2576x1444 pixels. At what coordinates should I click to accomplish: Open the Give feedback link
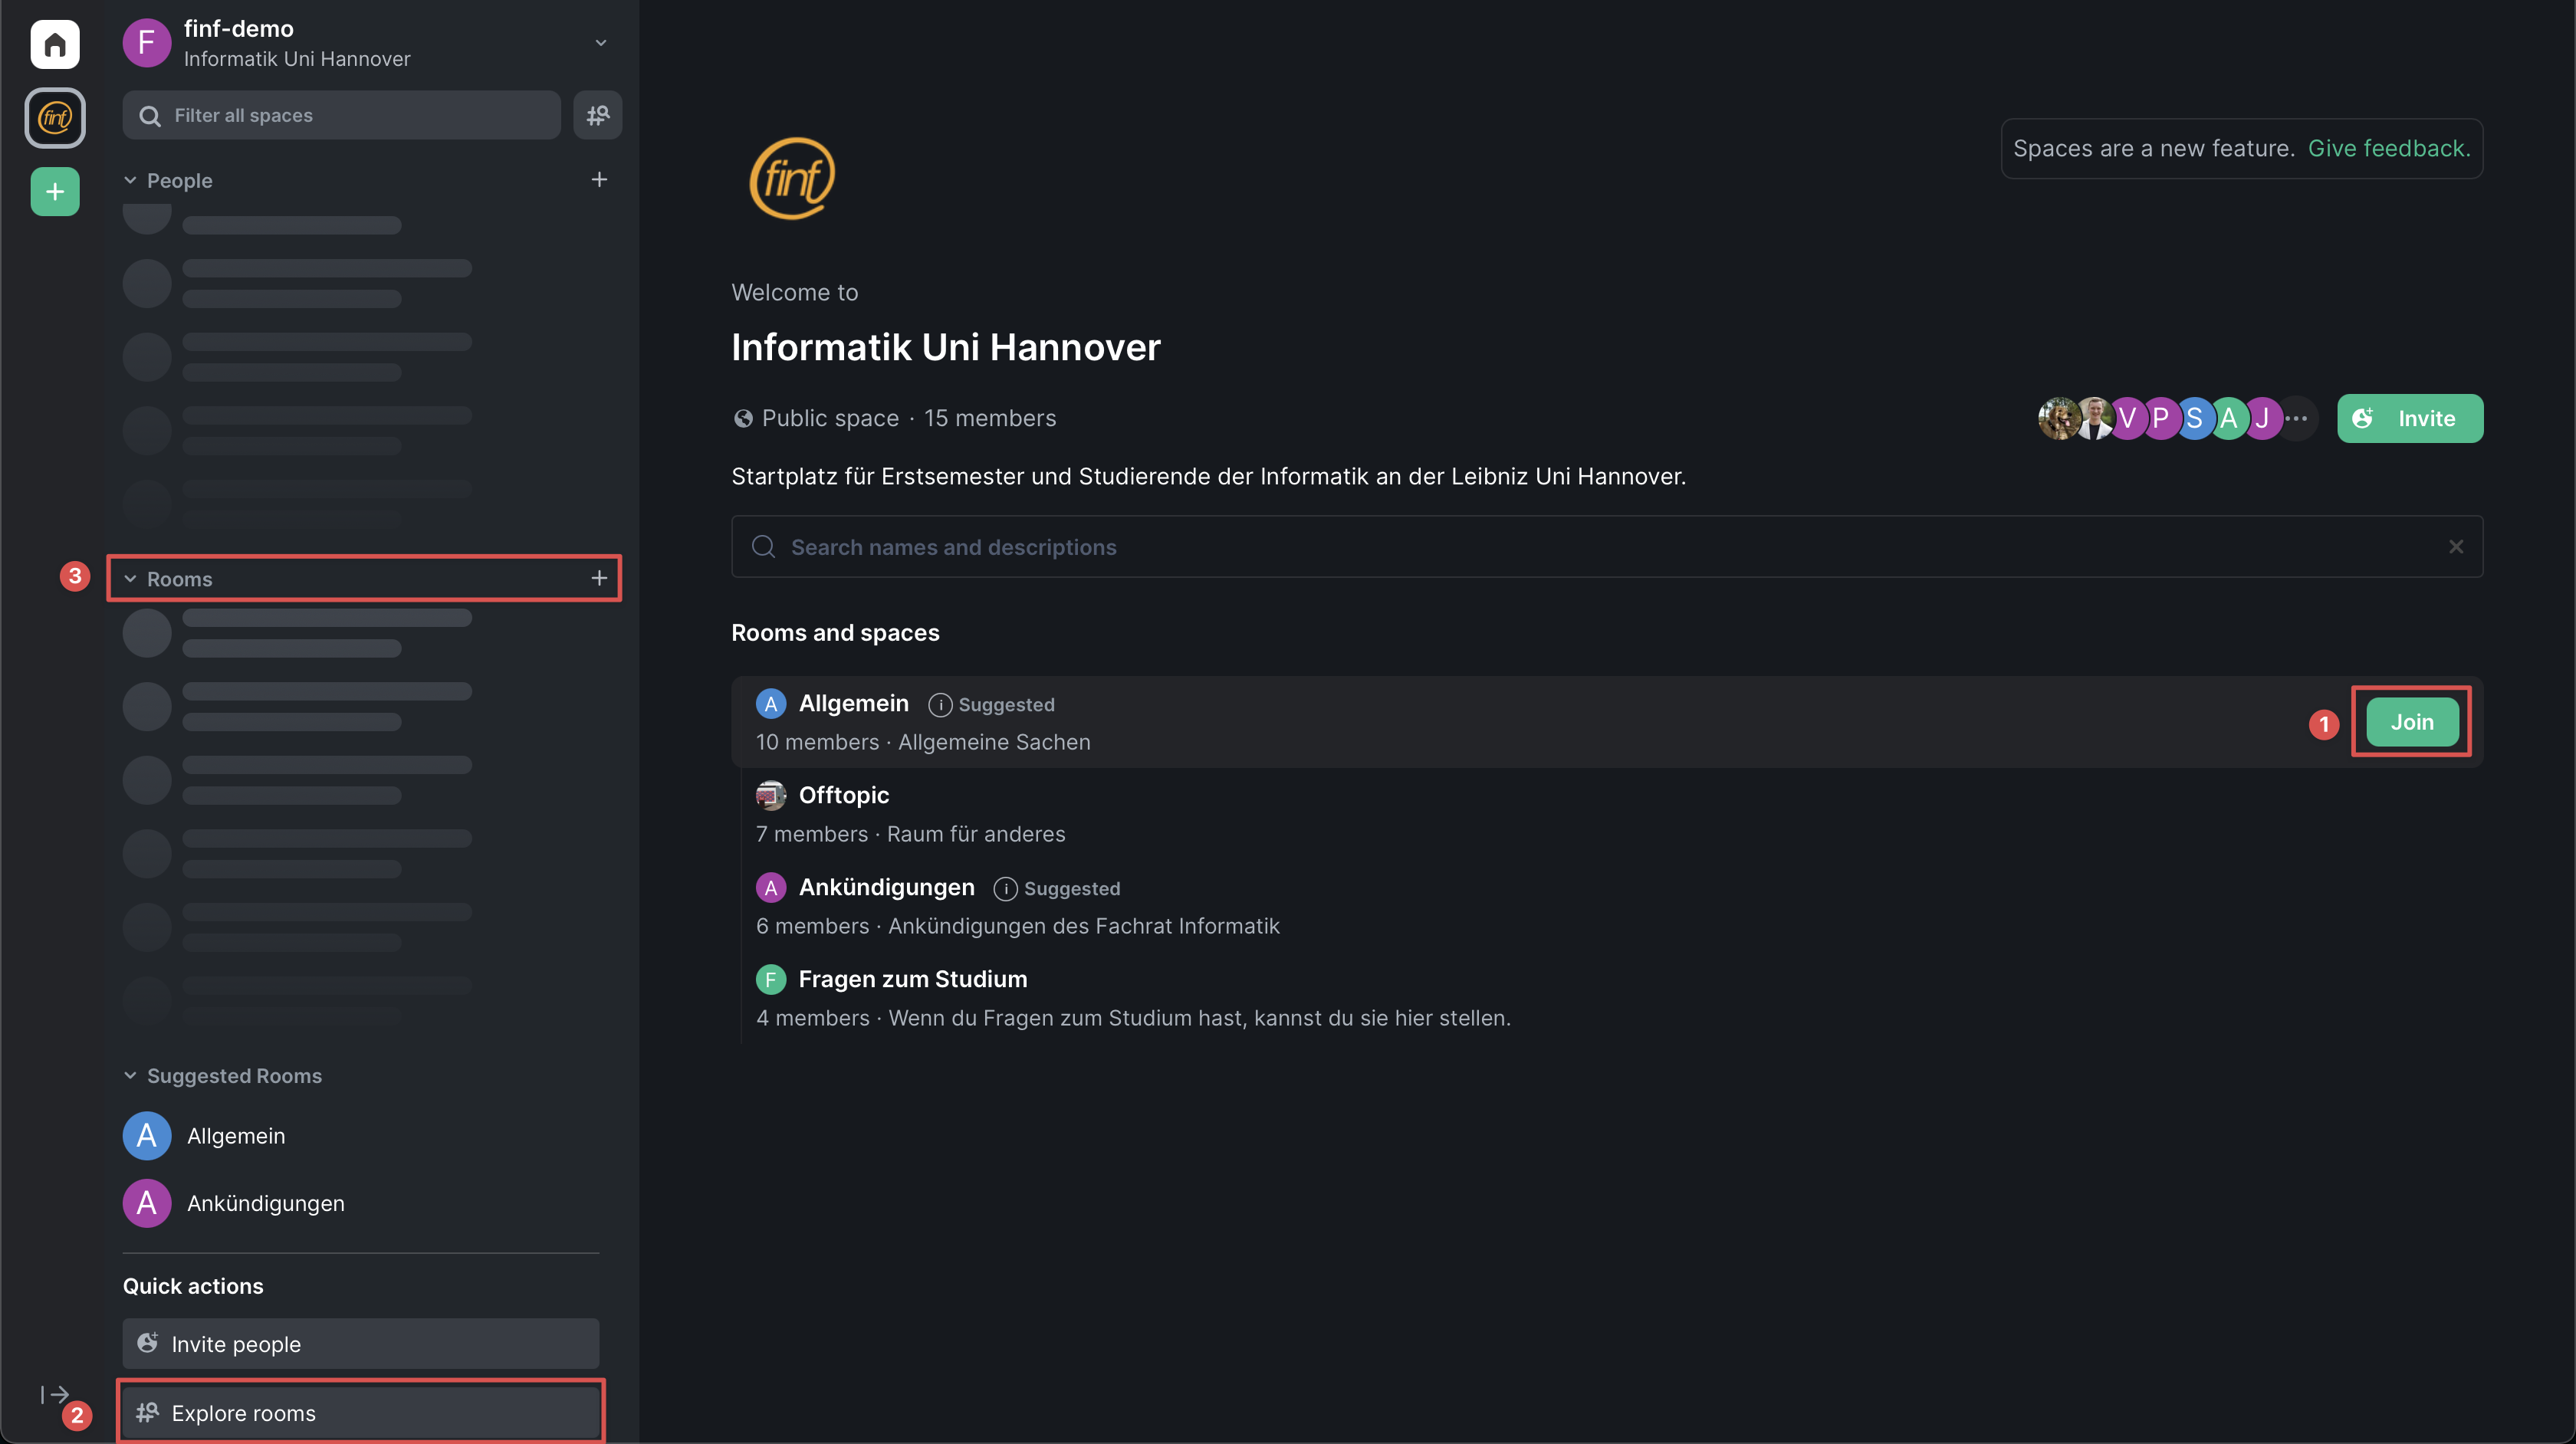2389,148
